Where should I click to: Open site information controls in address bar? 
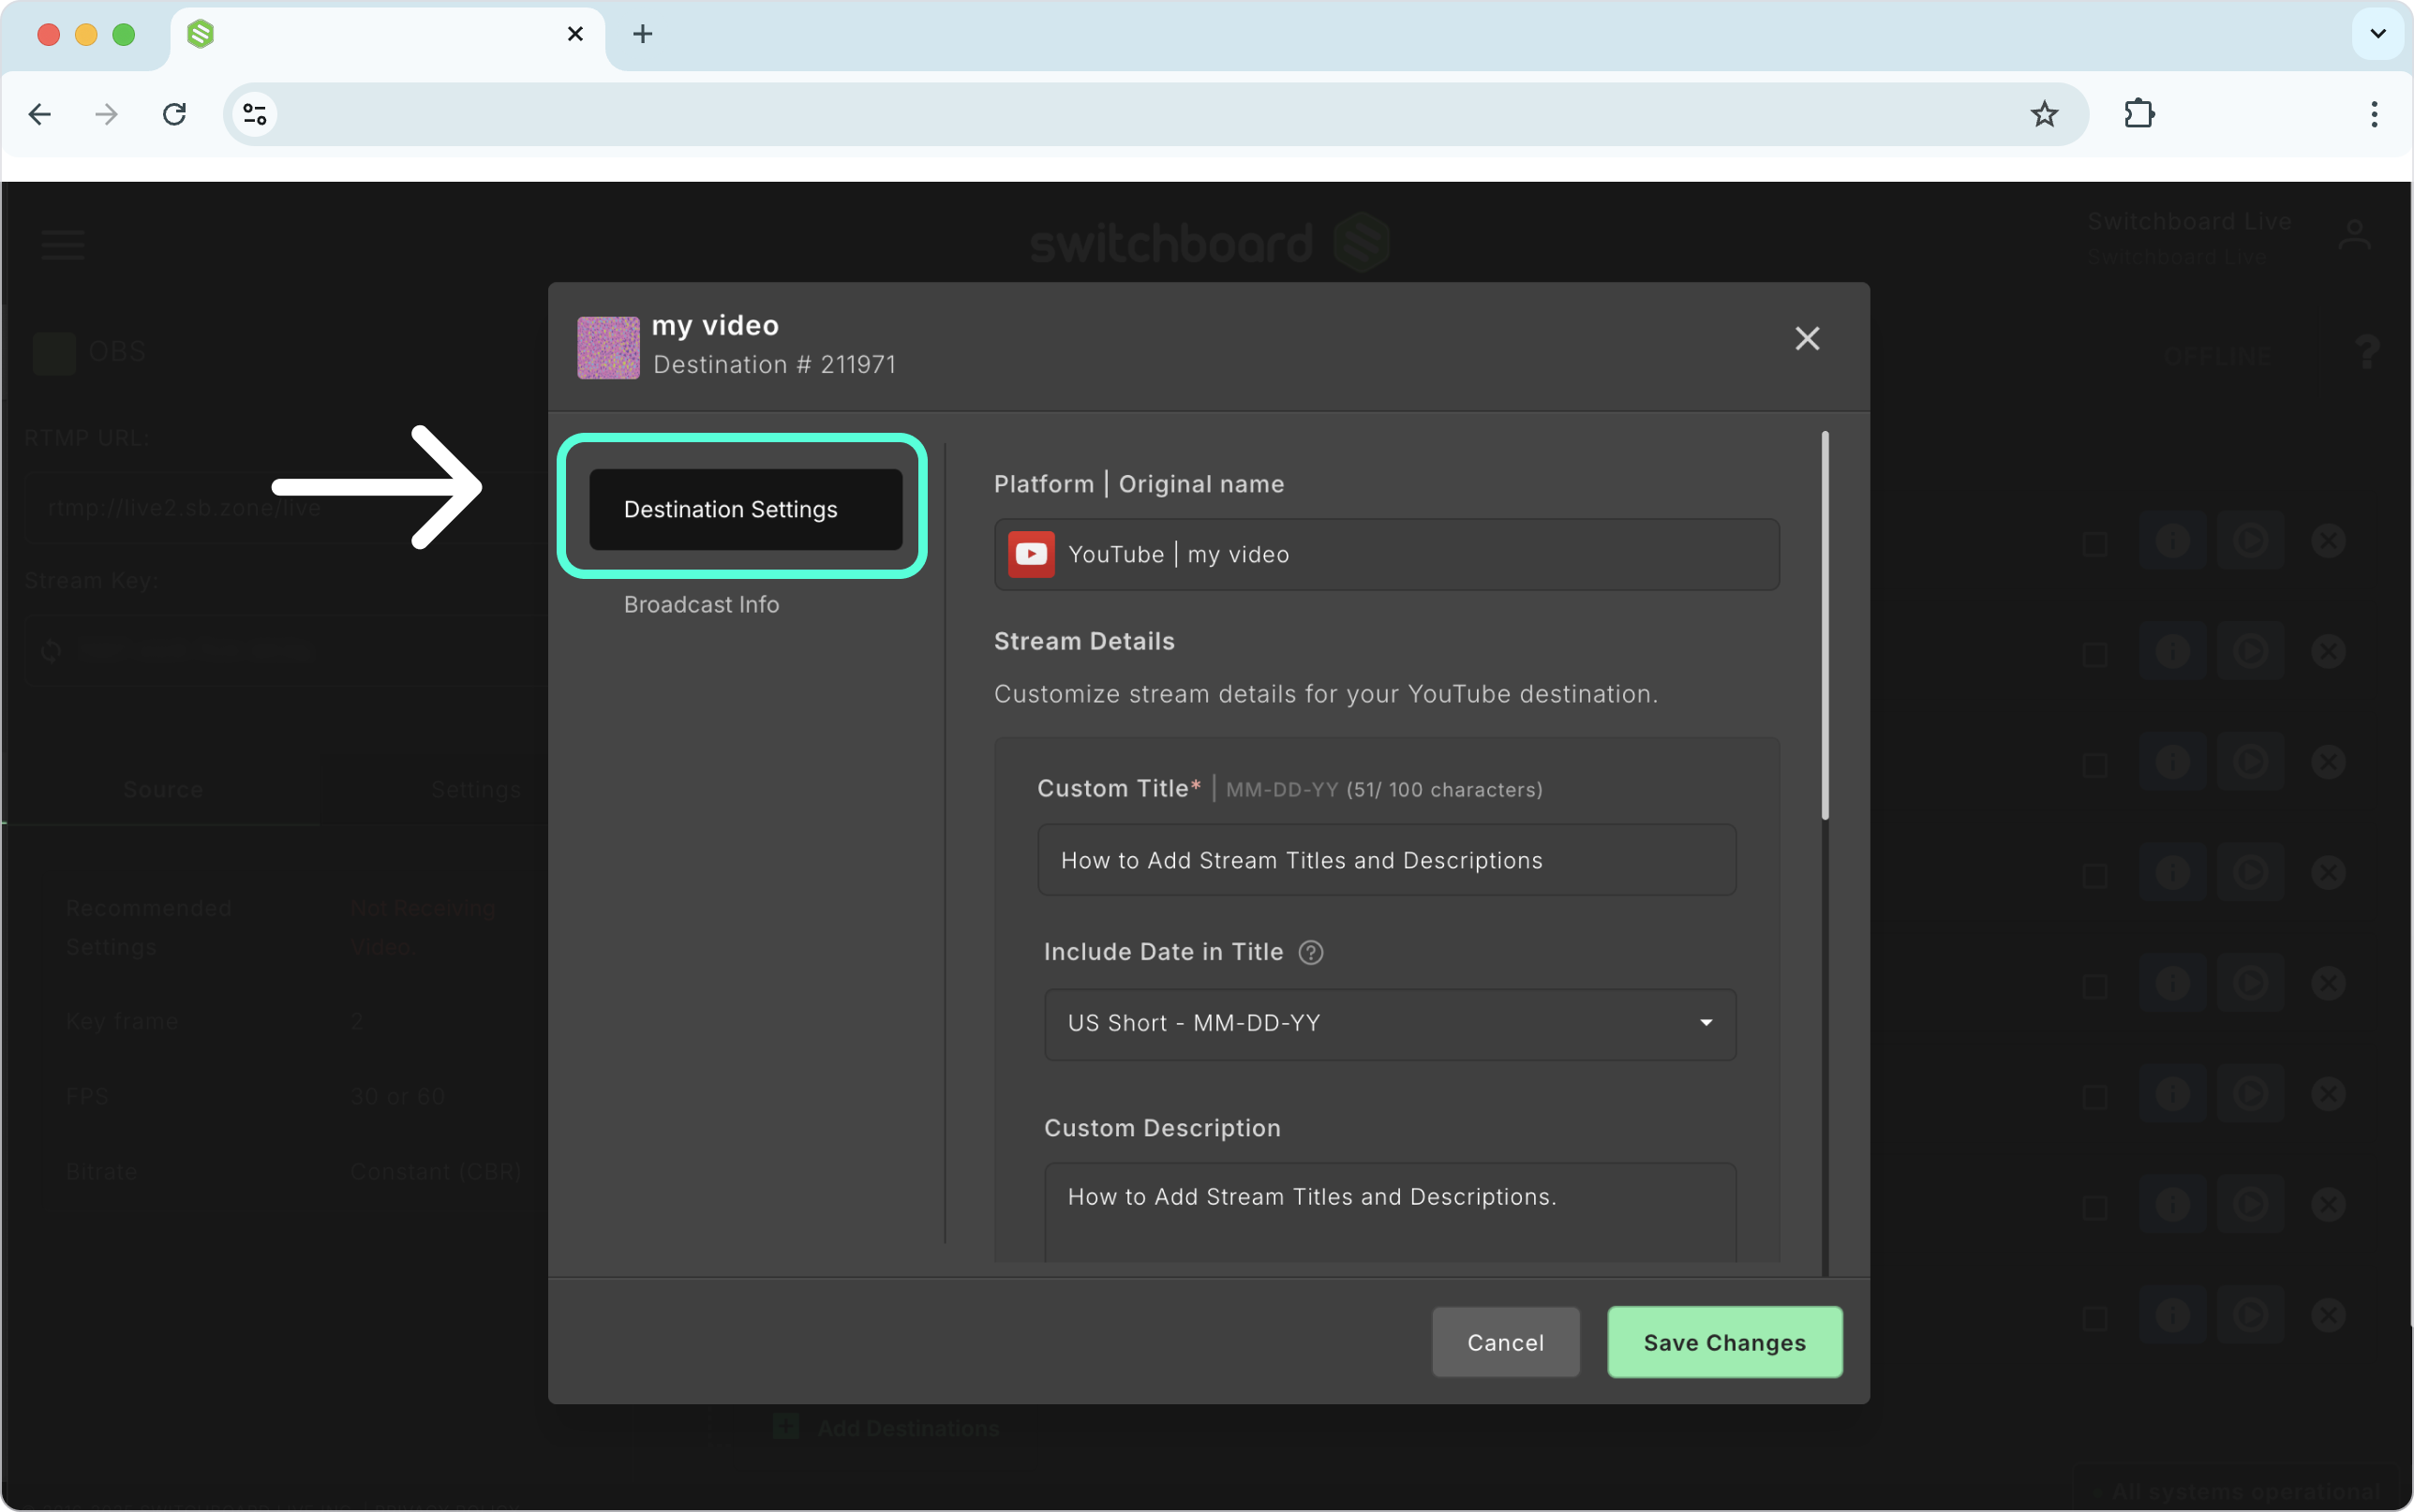[255, 114]
